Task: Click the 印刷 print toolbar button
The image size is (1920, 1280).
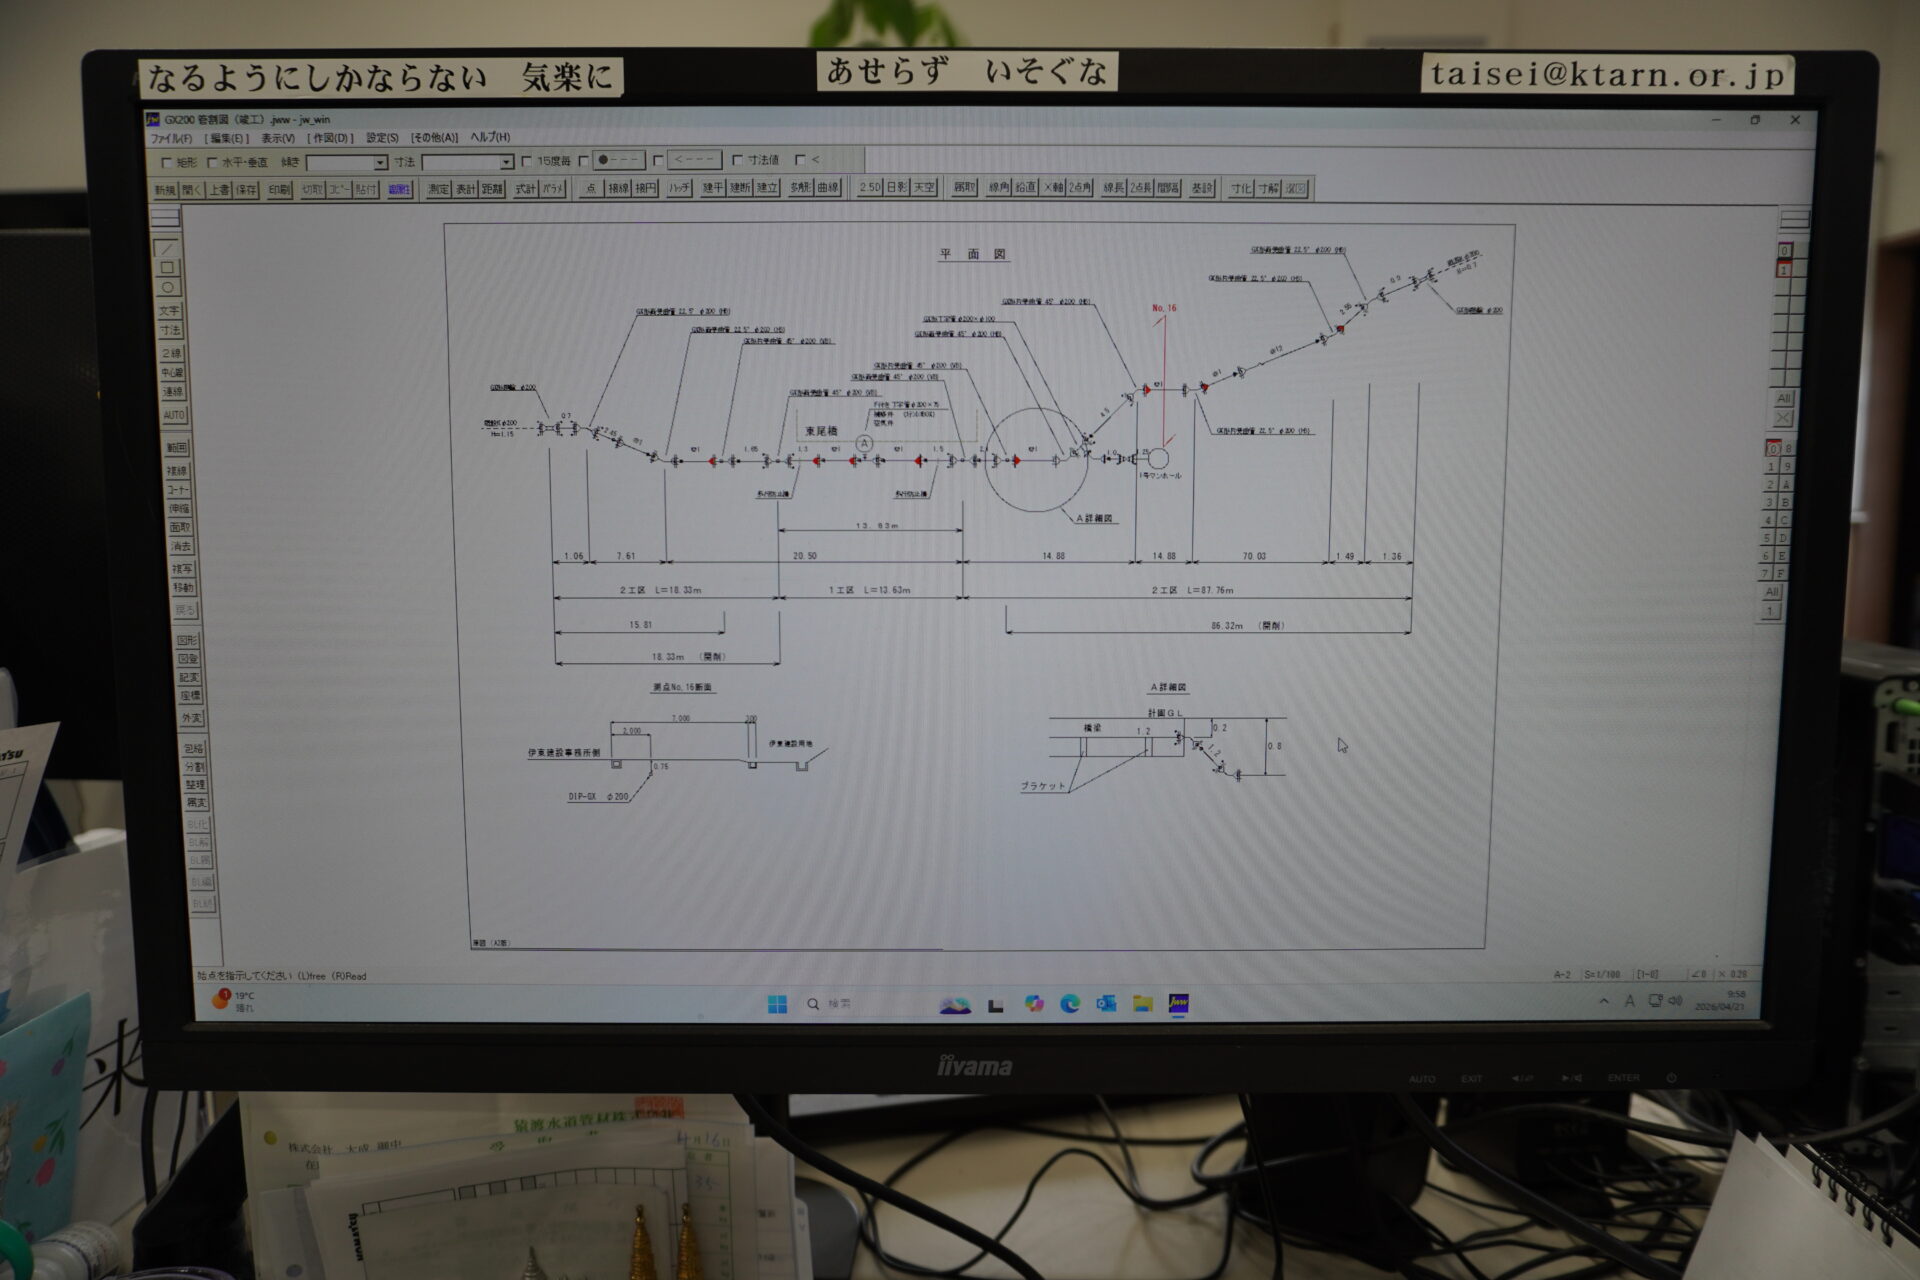Action: pyautogui.click(x=279, y=189)
